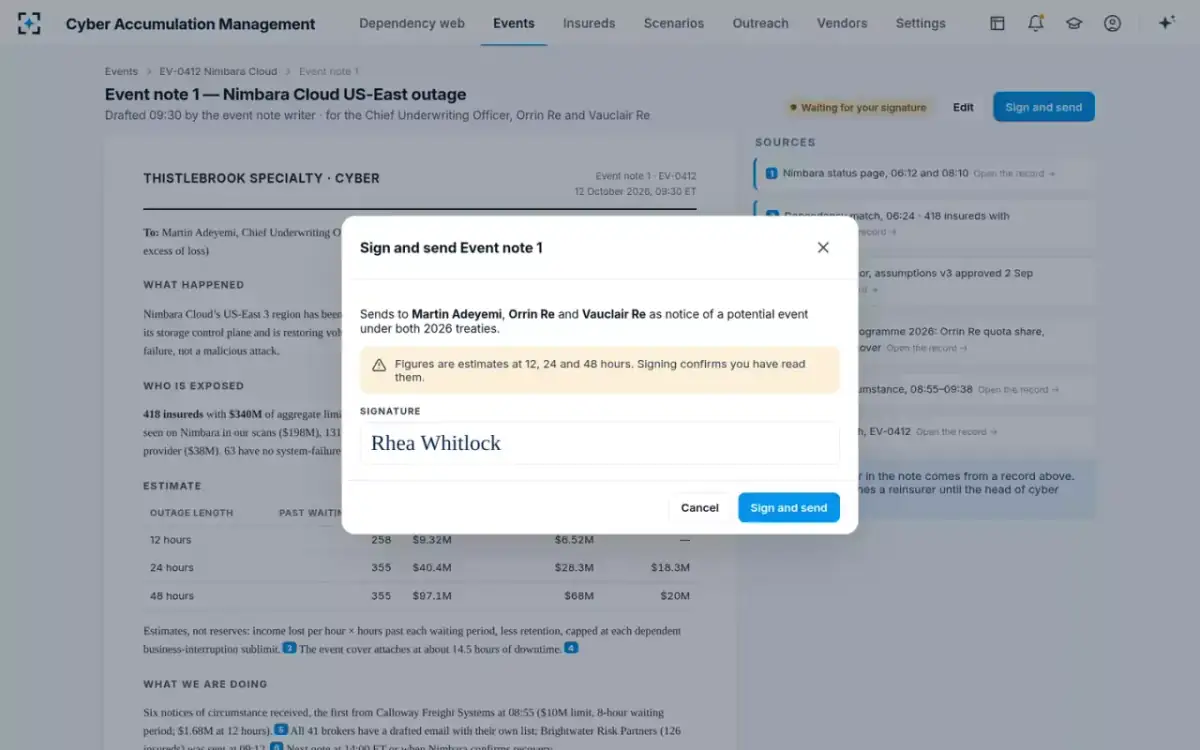Click the header Sign and send button
The width and height of the screenshot is (1200, 750).
tap(1044, 107)
